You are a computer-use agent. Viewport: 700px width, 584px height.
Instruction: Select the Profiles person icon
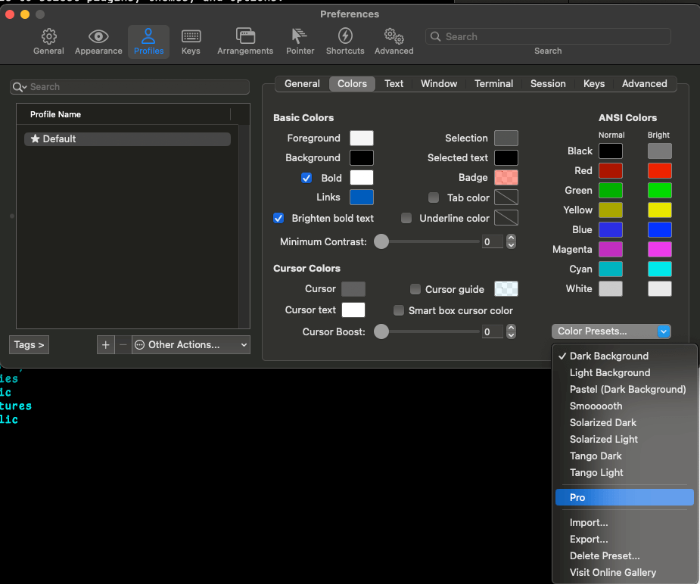(x=148, y=36)
